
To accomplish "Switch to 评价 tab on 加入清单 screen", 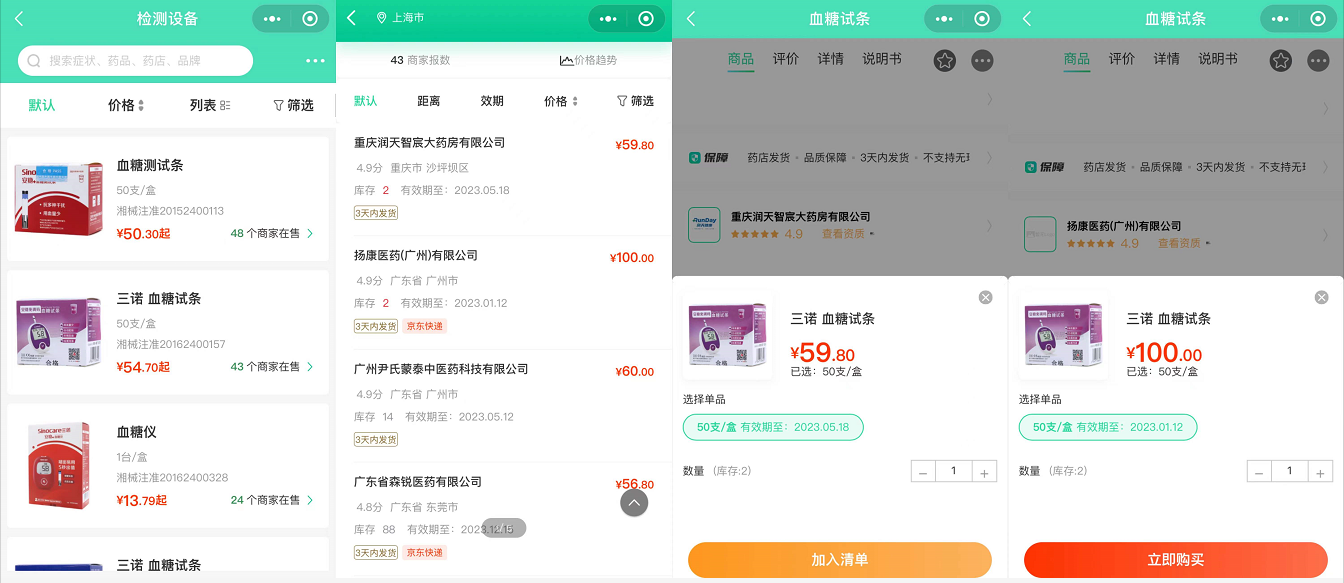I will pyautogui.click(x=786, y=59).
